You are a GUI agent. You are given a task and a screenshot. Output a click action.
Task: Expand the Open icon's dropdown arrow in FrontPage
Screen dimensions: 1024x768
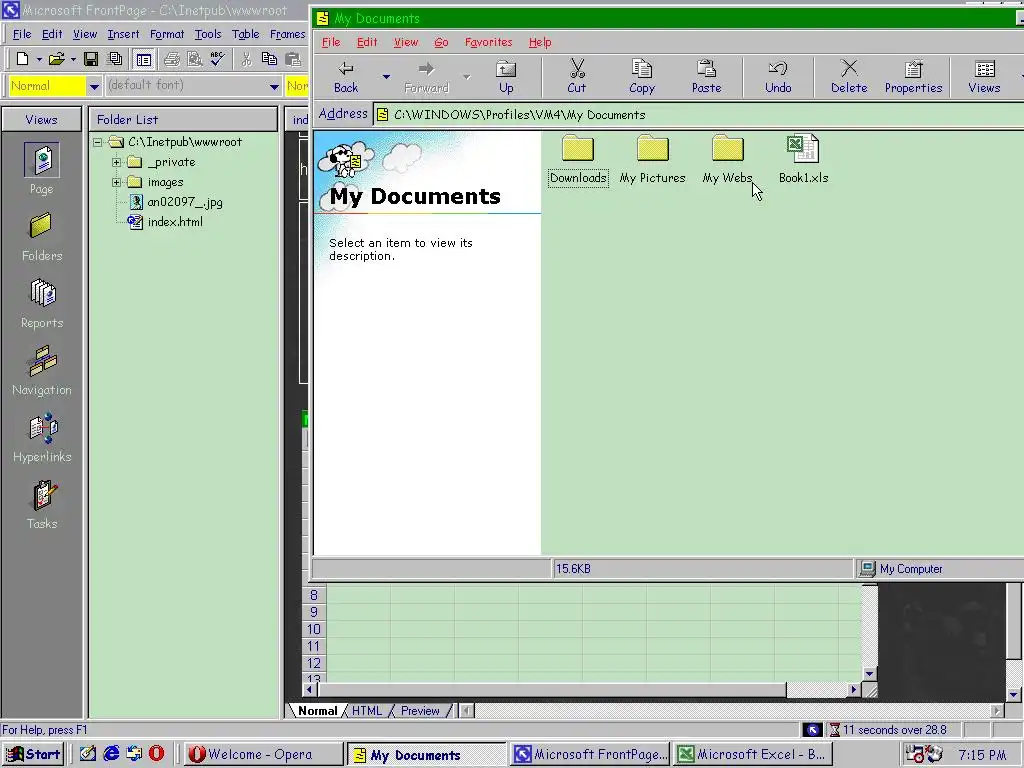(x=73, y=59)
